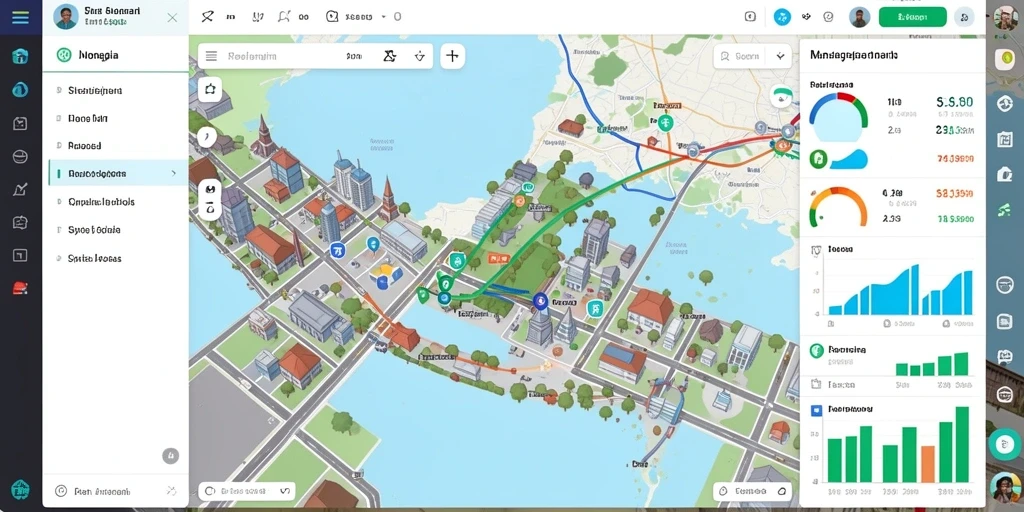Close the user profile panel with the X

click(172, 18)
